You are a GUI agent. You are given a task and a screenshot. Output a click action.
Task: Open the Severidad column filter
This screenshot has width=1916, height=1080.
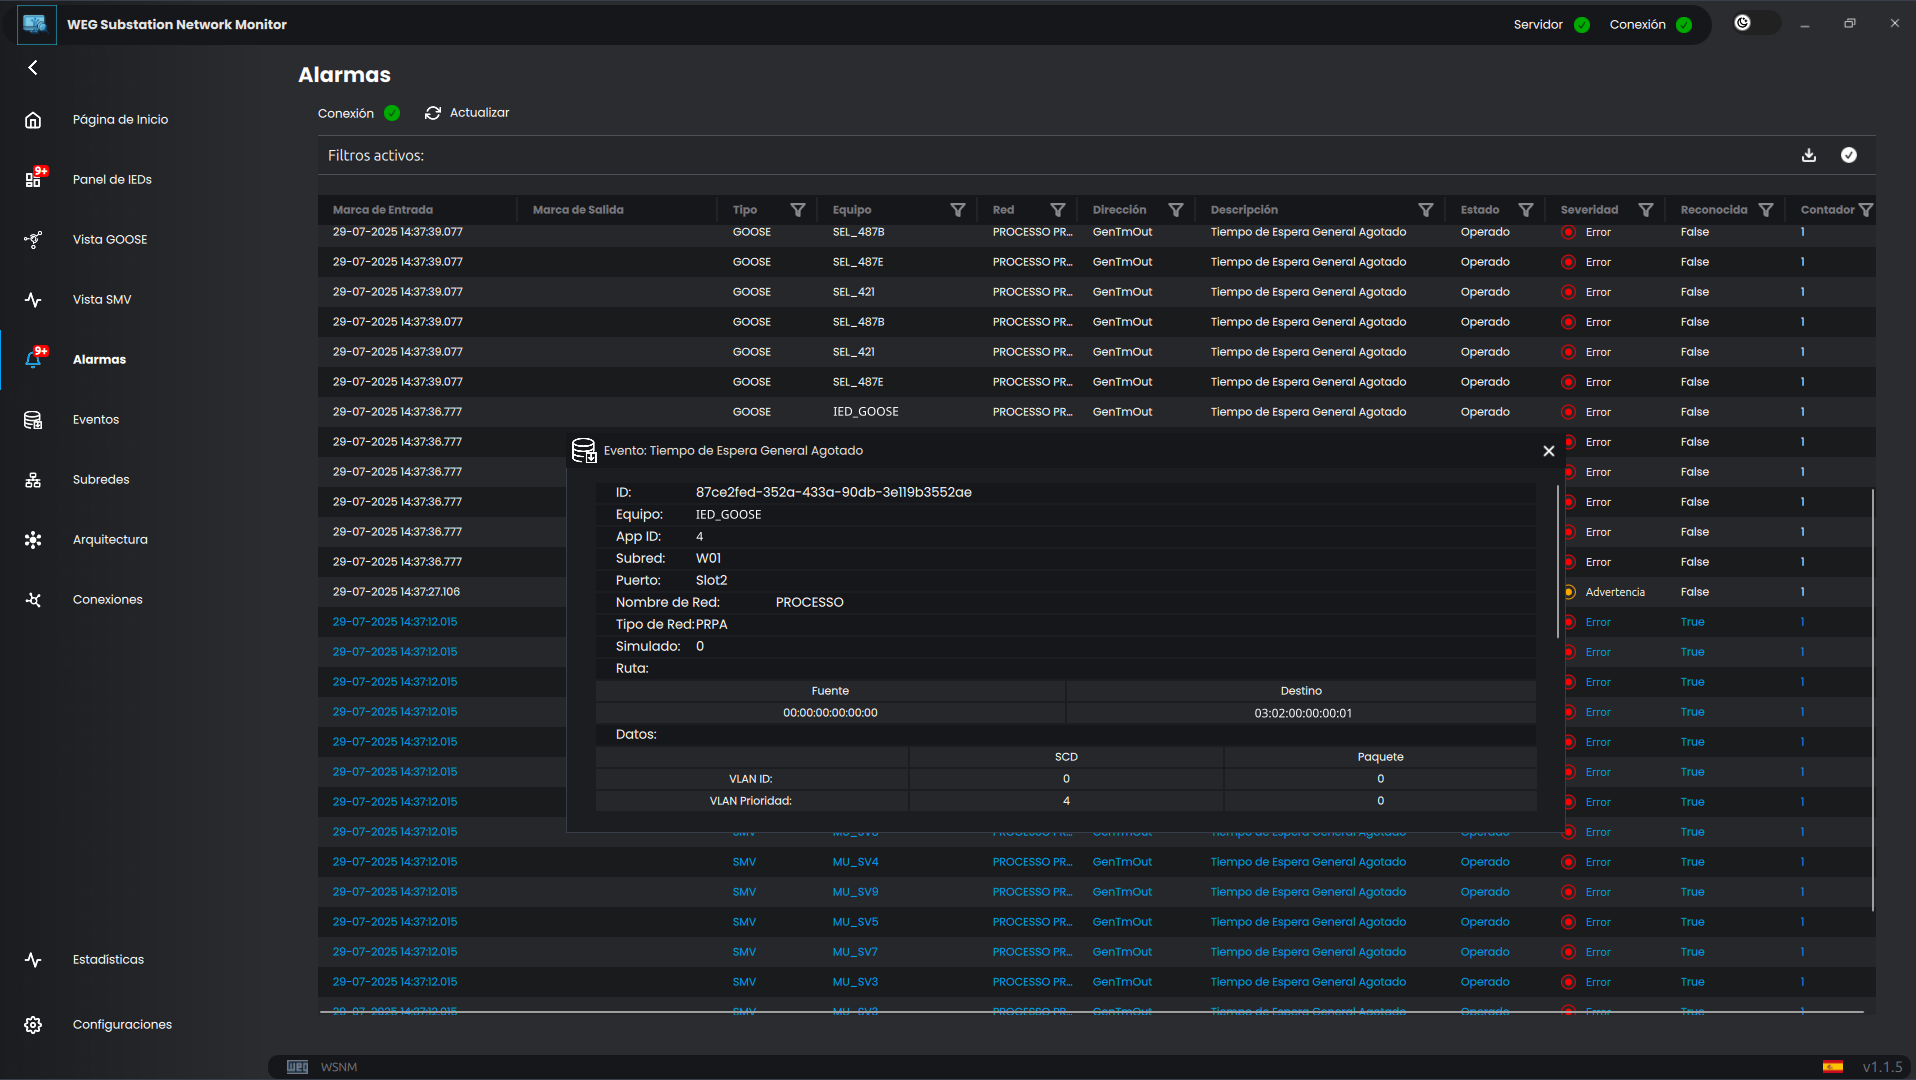(x=1645, y=210)
